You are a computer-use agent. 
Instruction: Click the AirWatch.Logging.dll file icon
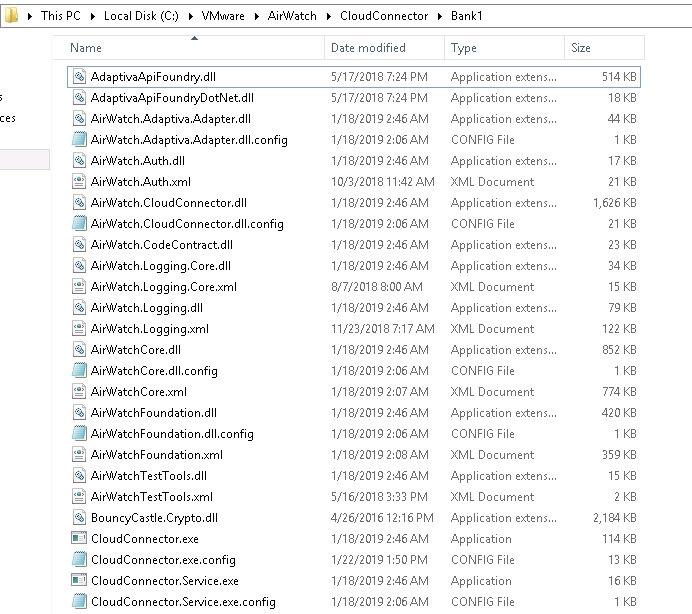point(79,308)
